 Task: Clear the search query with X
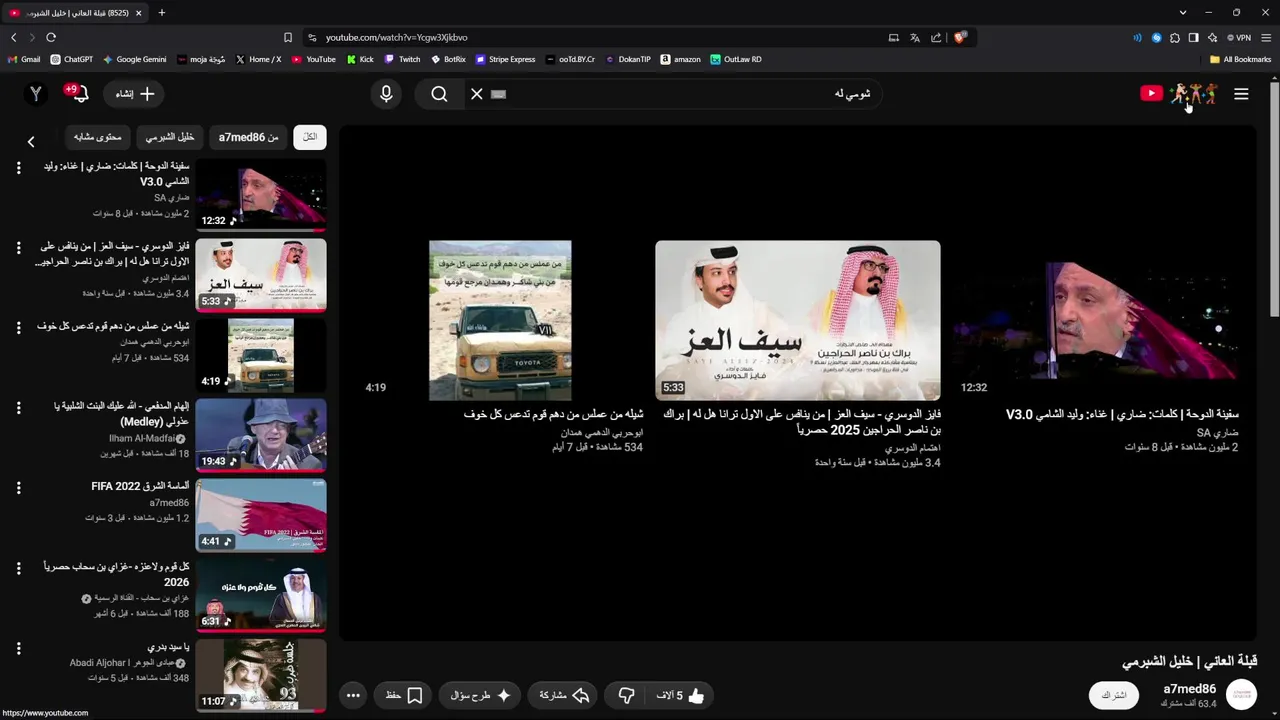click(x=477, y=94)
